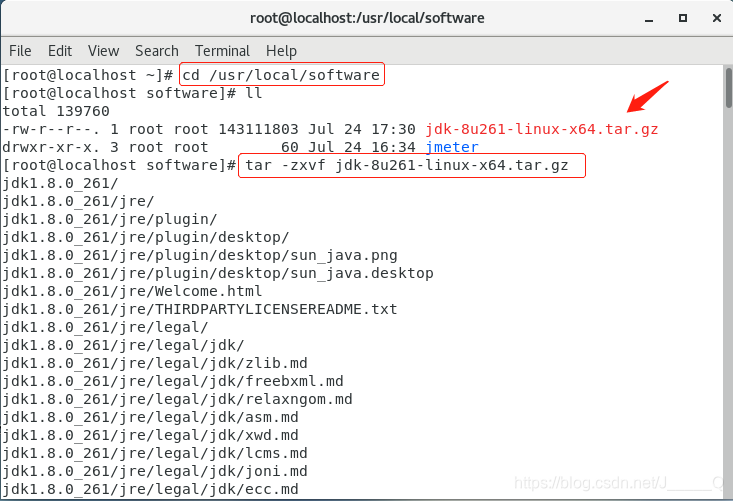Screen dimensions: 733x501
Task: Click the file size 143111803
Action: click(x=258, y=129)
